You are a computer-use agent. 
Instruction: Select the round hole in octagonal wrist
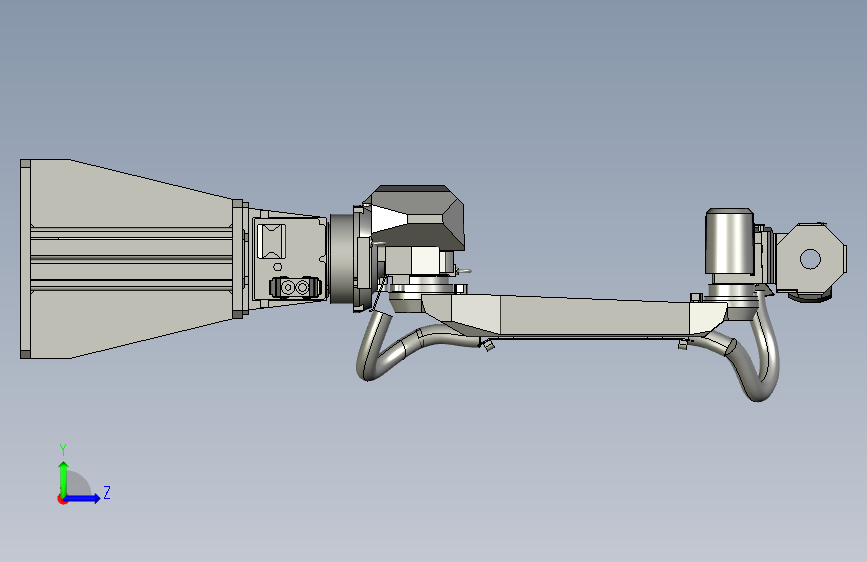(810, 259)
